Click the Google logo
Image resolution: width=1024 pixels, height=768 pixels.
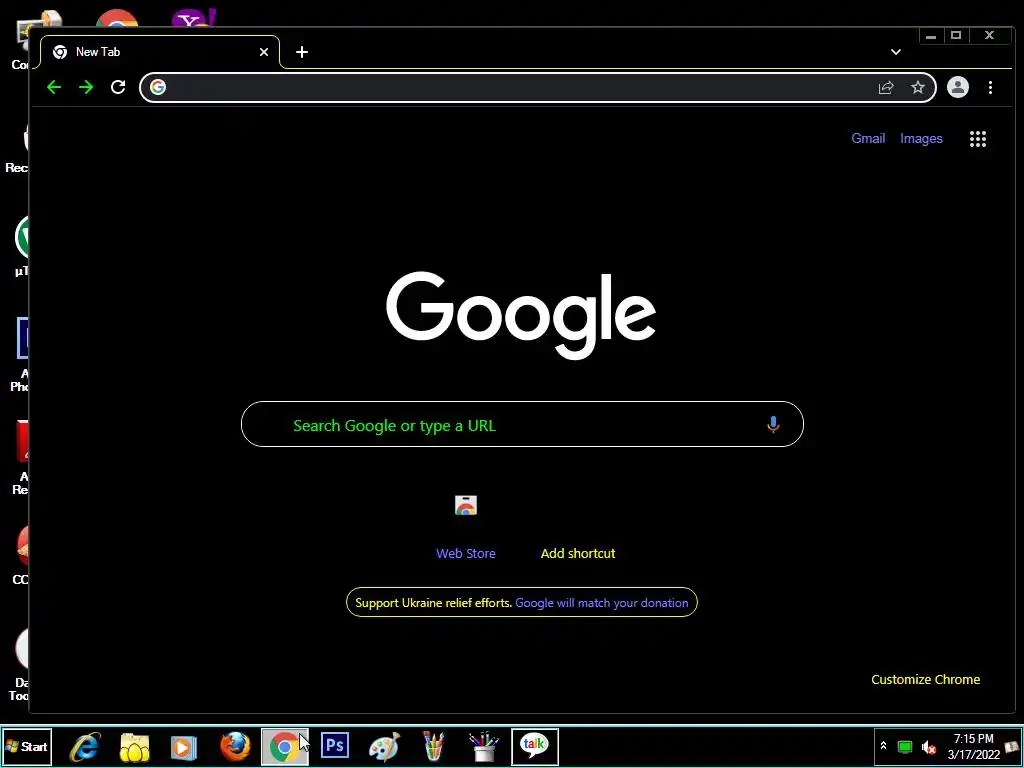coord(520,315)
